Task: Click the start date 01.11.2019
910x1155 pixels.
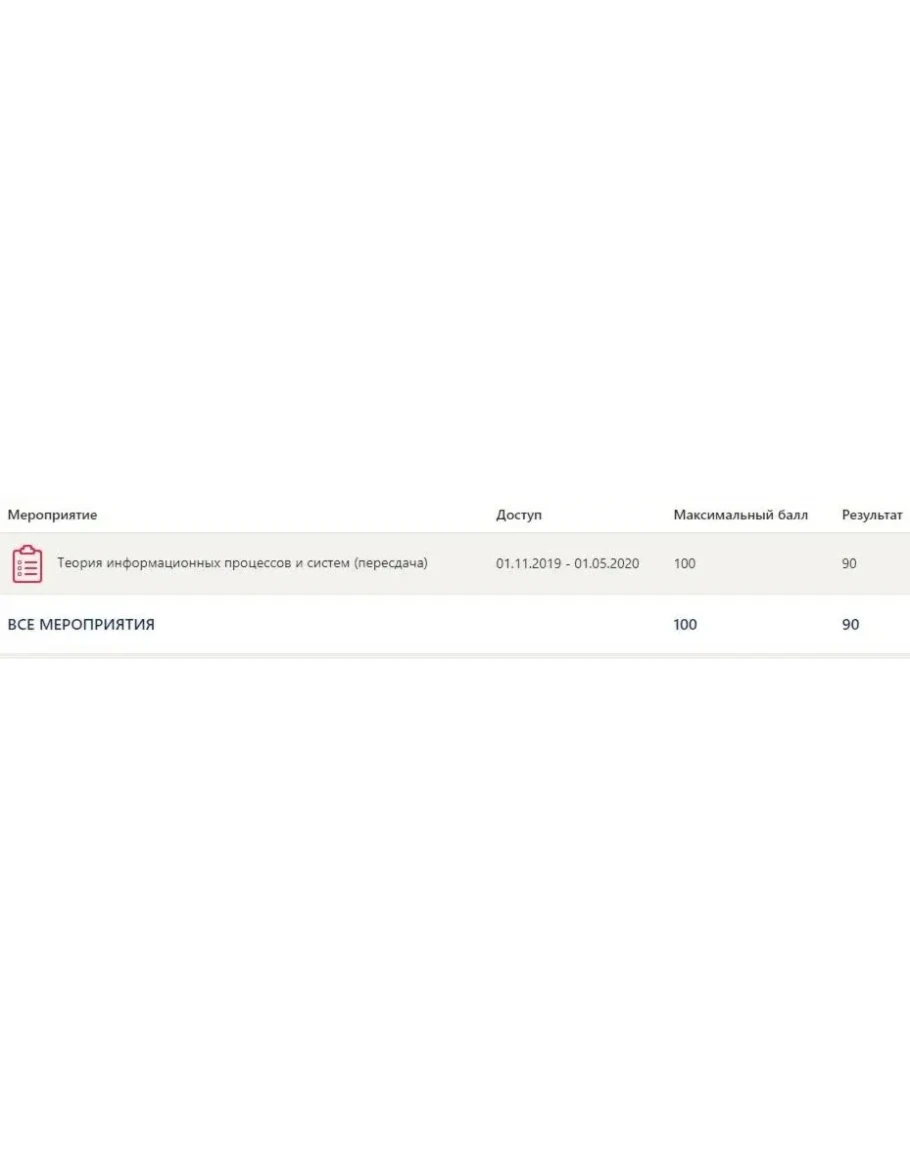Action: pos(529,564)
